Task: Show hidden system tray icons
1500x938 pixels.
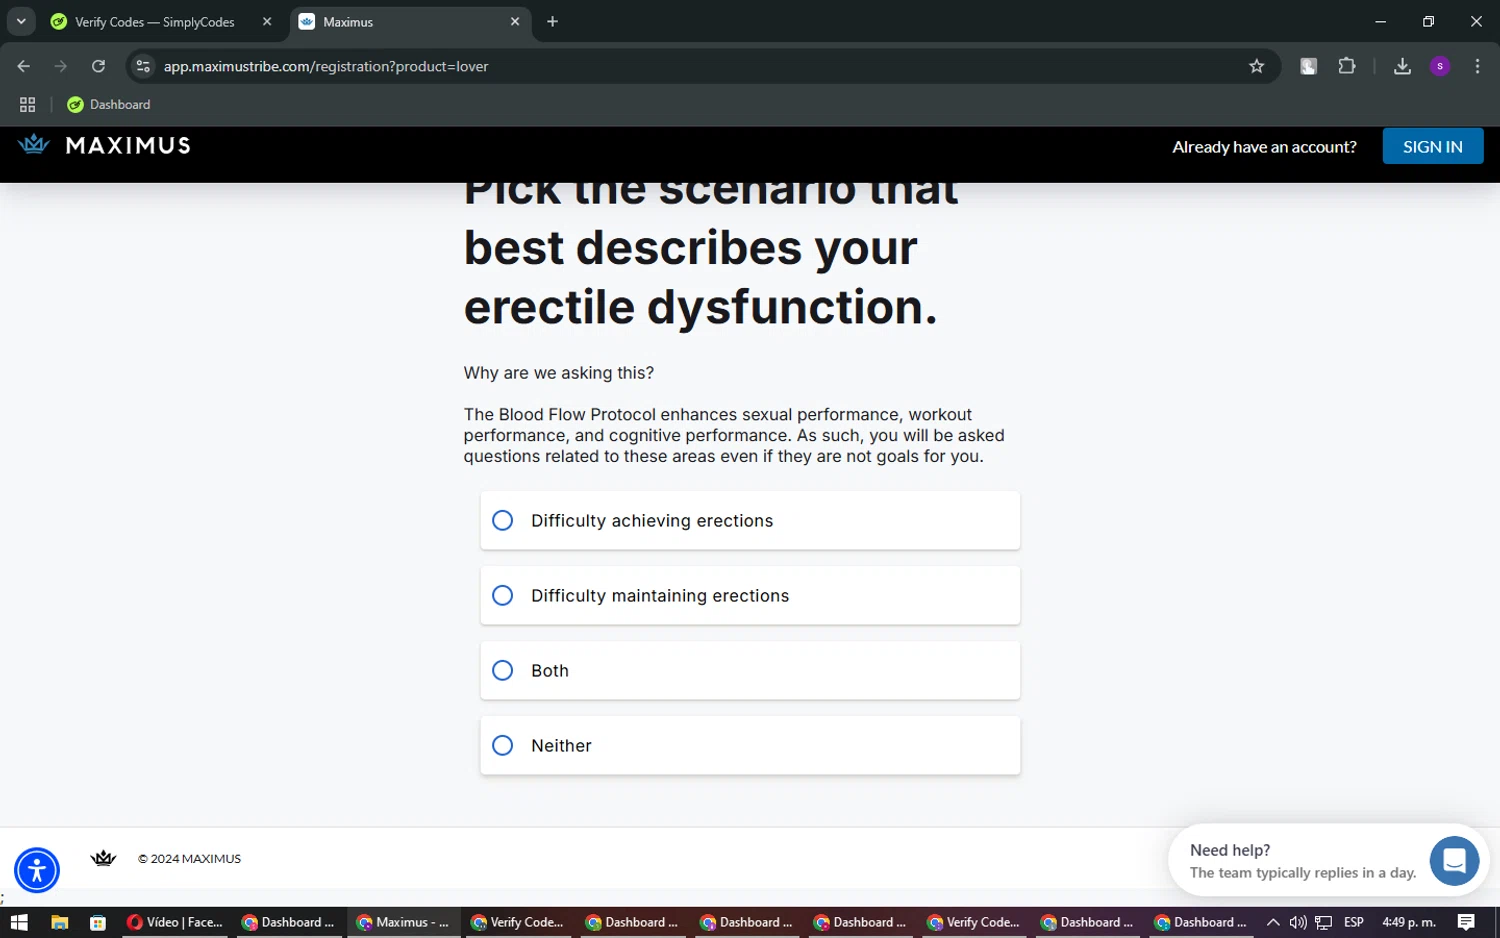Action: [x=1272, y=922]
